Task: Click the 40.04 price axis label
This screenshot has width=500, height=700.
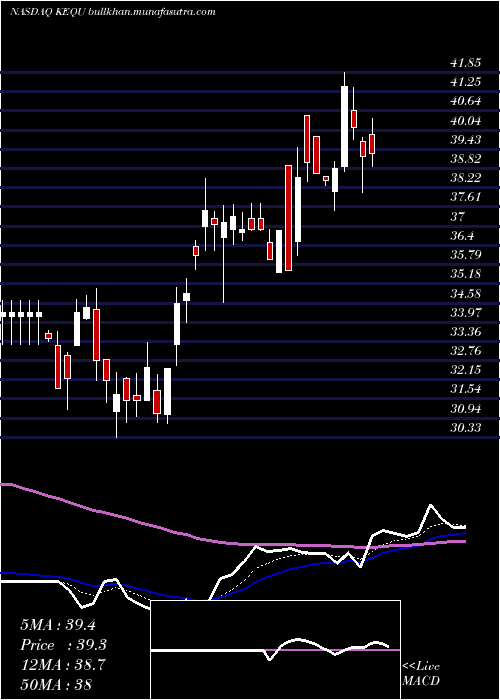Action: (466, 121)
